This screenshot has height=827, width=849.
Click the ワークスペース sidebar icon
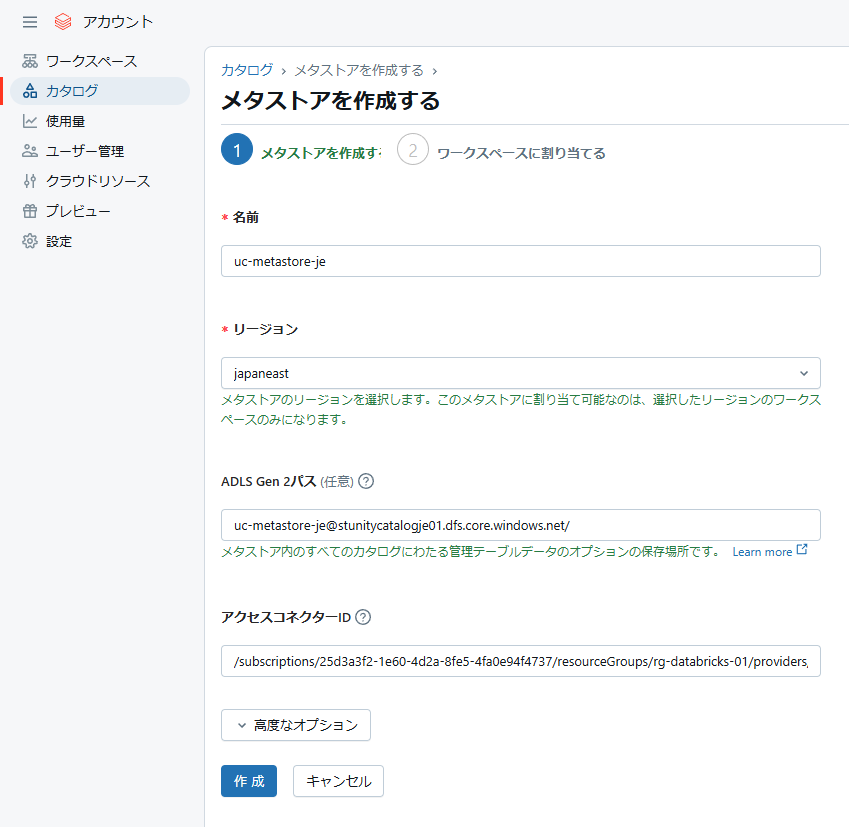[x=30, y=61]
